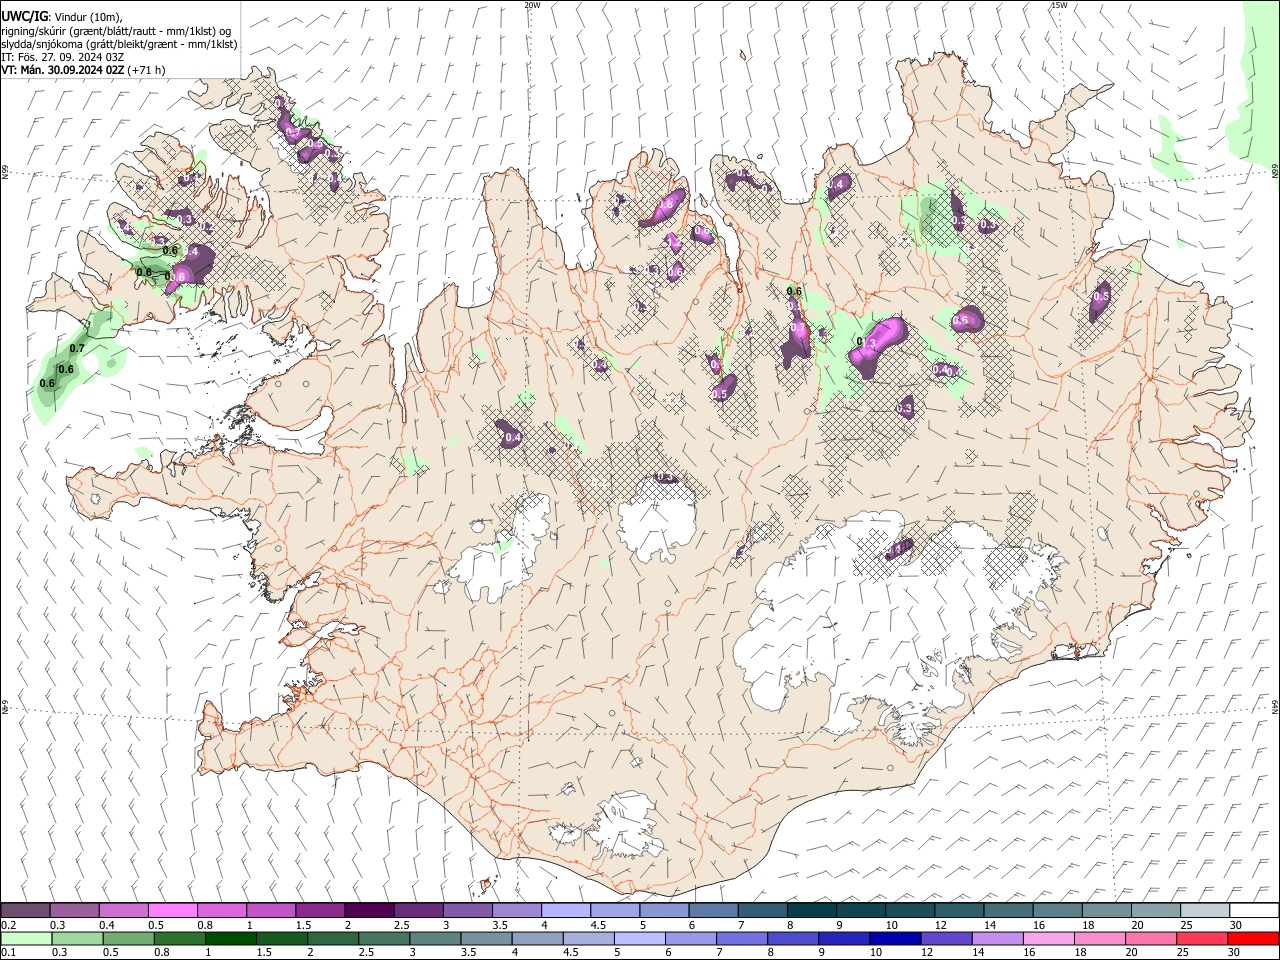
Task: Click the rain swatch between 20 and 25
Action: click(1150, 939)
